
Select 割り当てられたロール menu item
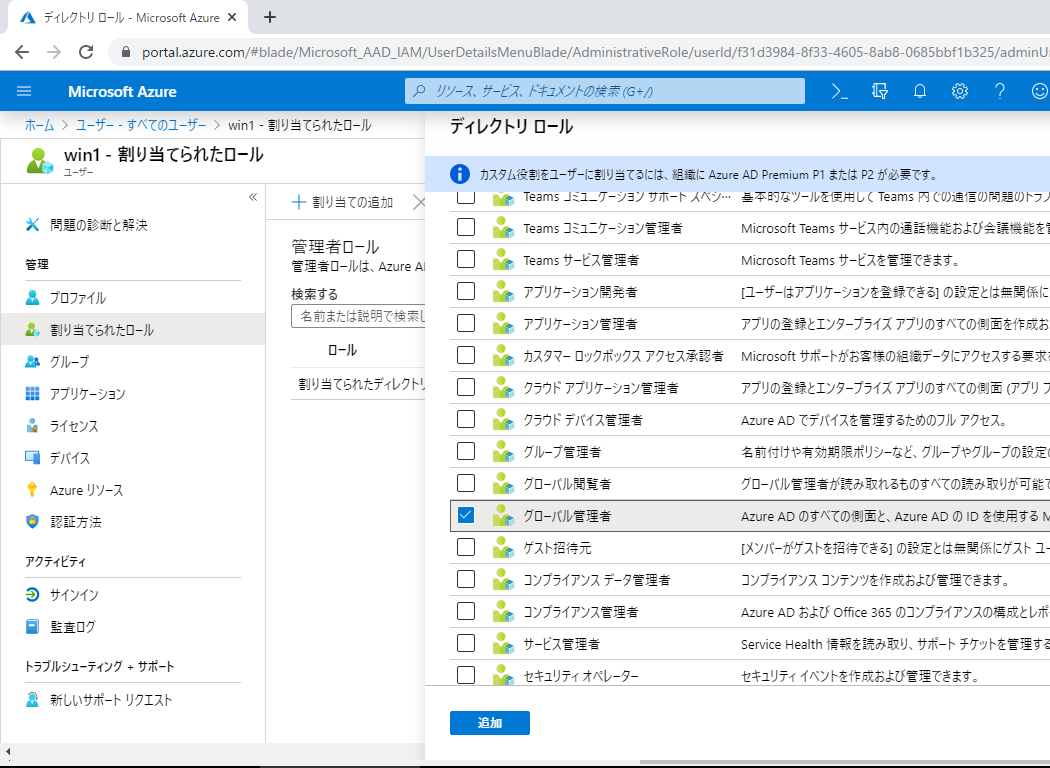133,329
